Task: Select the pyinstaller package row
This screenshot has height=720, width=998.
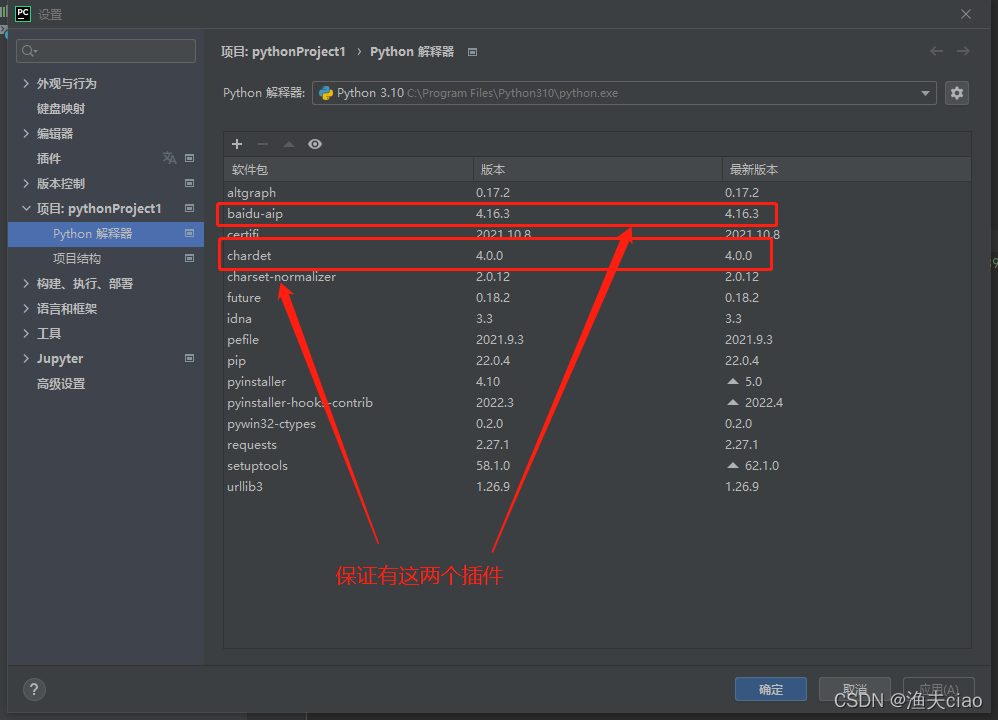Action: (x=597, y=381)
